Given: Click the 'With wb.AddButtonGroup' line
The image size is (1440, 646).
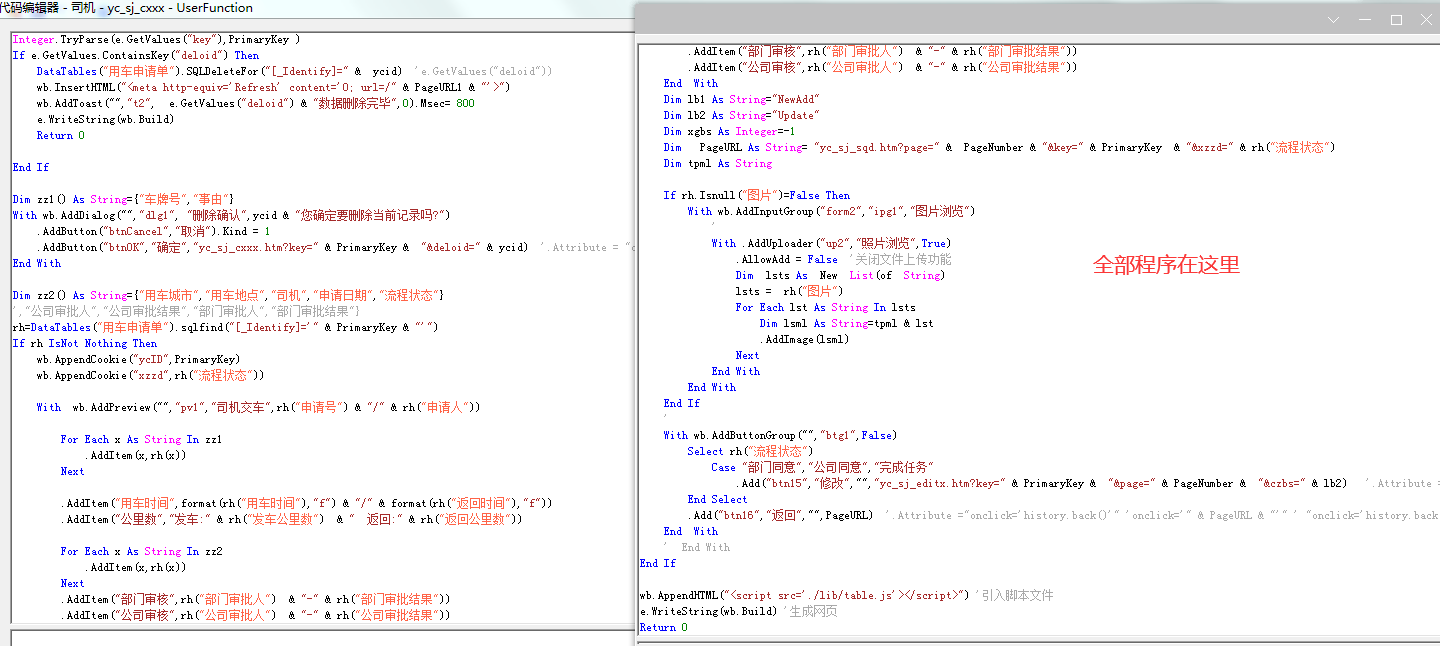Looking at the screenshot, I should coord(781,435).
